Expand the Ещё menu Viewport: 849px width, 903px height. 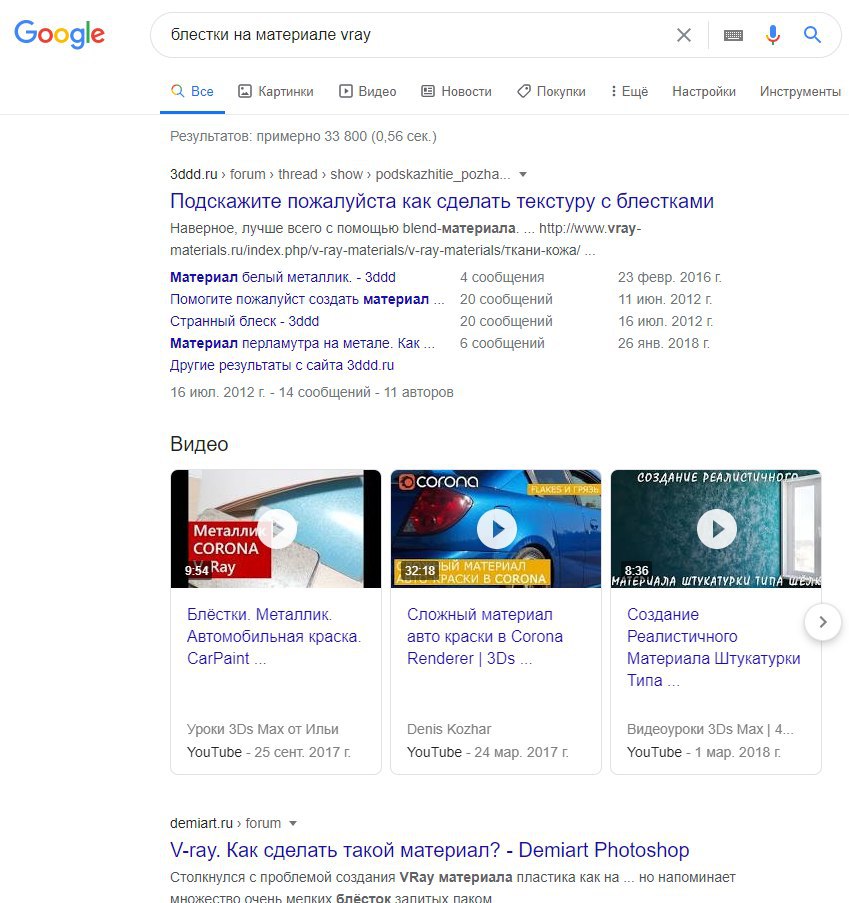tap(629, 92)
